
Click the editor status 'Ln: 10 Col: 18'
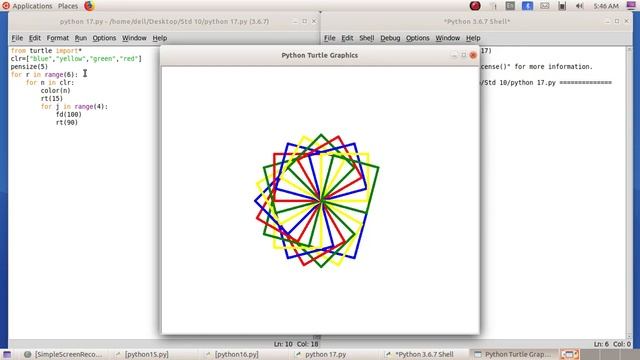coord(296,344)
